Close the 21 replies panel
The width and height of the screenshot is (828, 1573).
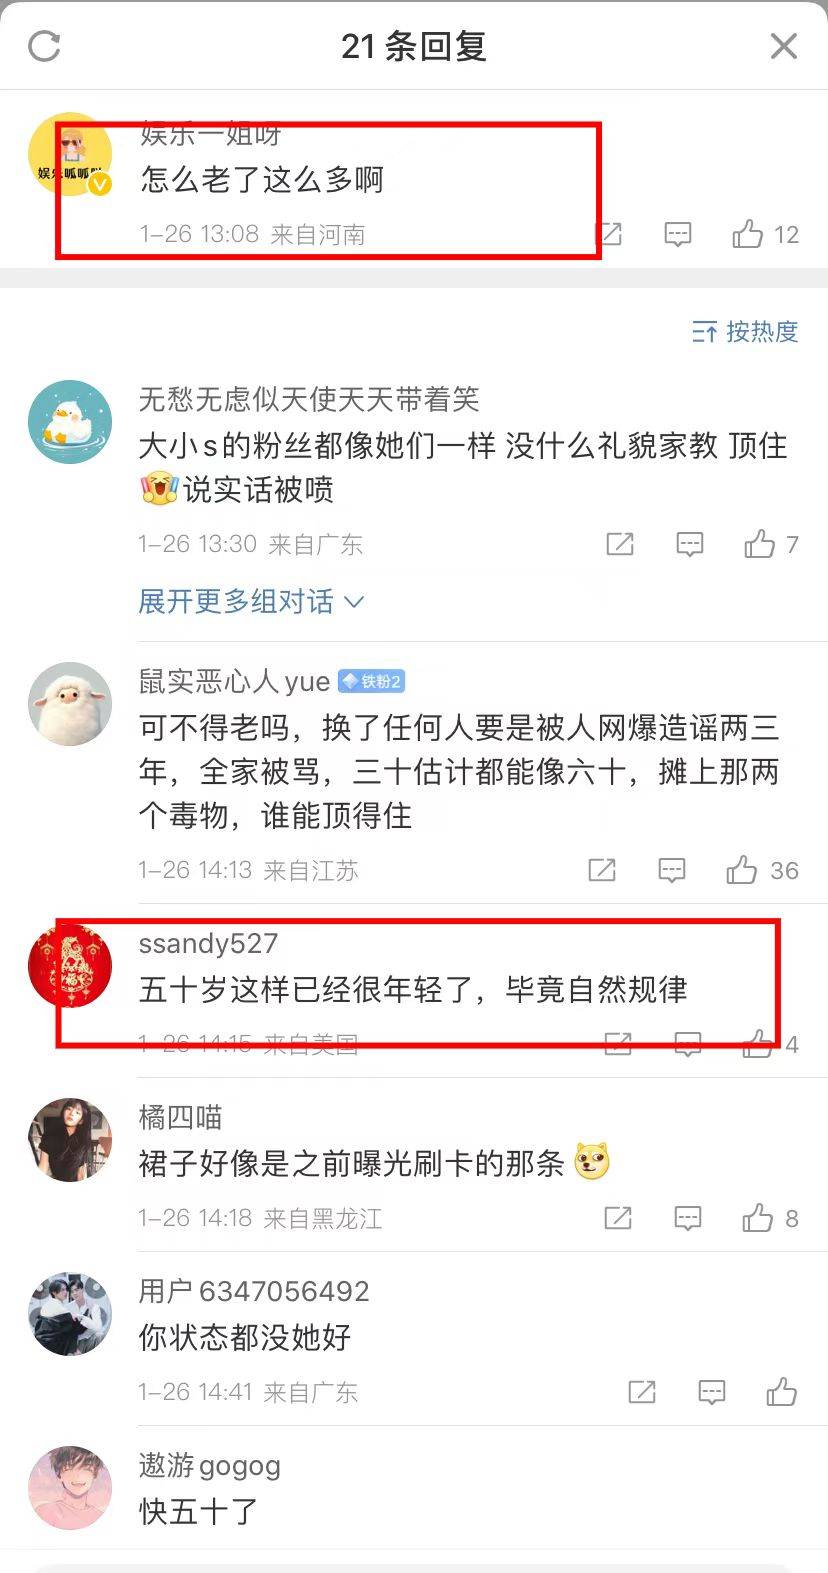(x=784, y=46)
